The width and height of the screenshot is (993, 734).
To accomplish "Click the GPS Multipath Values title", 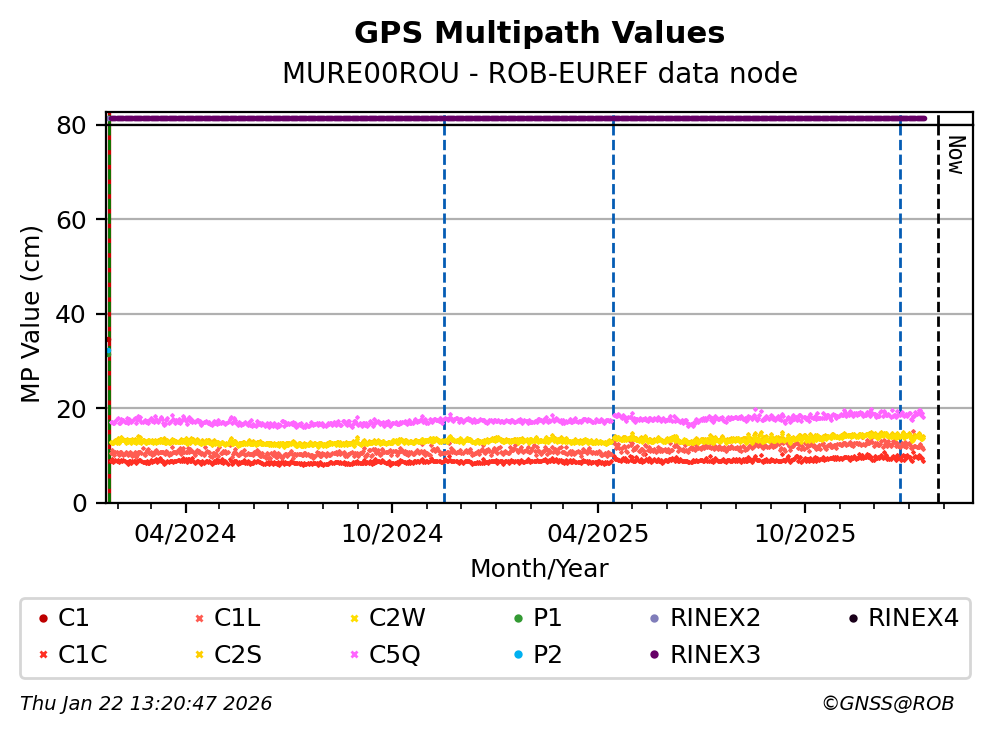I will (539, 34).
